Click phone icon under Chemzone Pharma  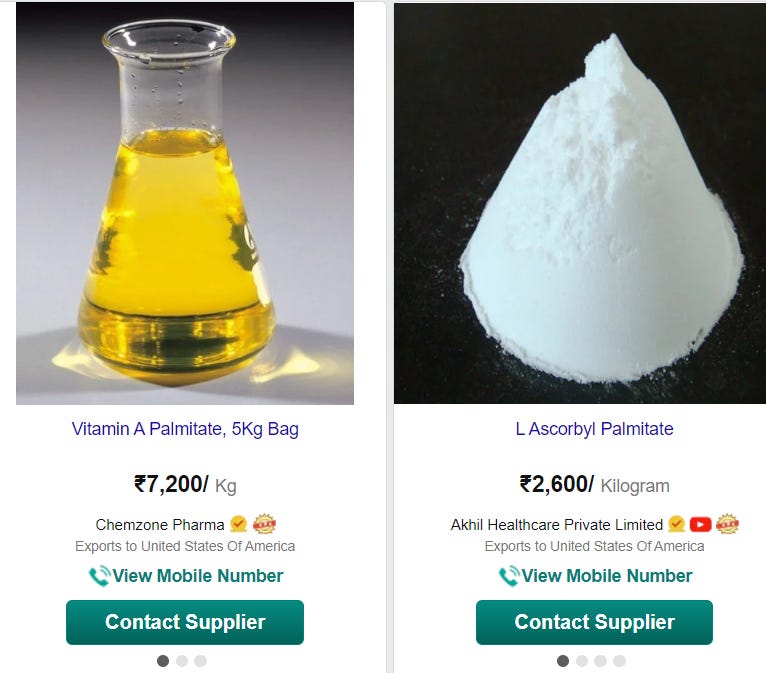[99, 576]
